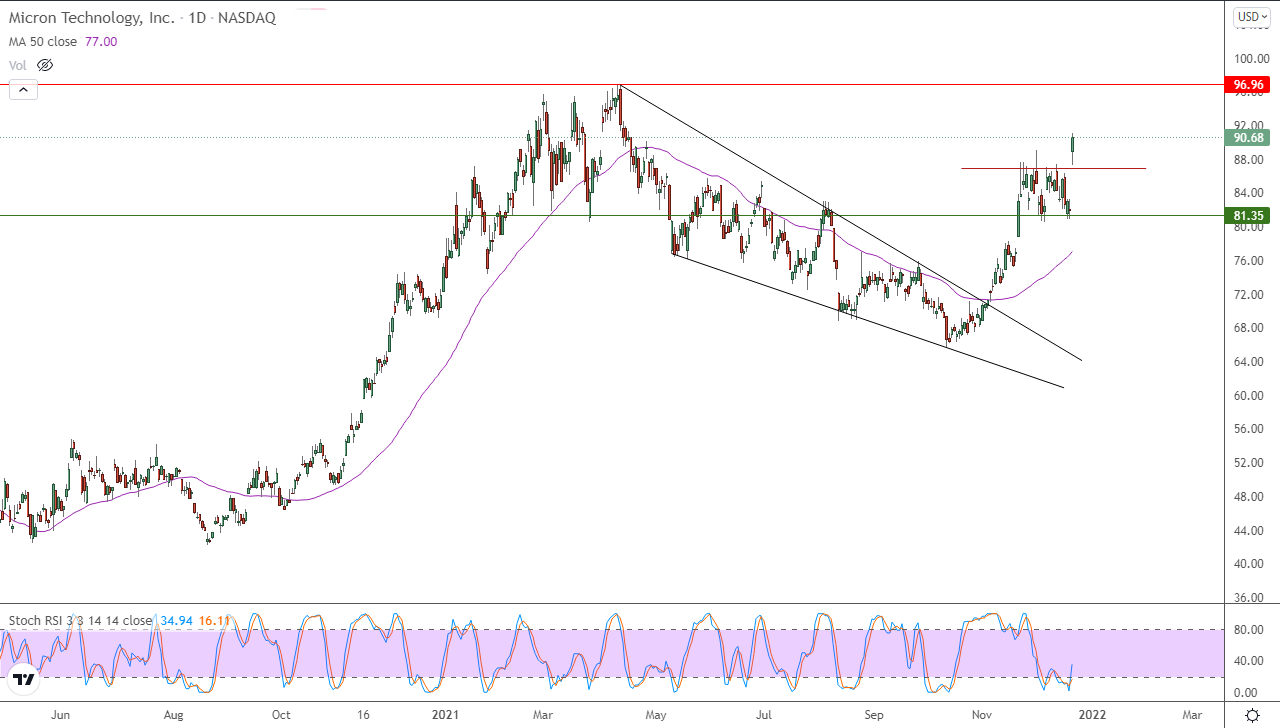Click the 90.68 last price label

click(1249, 138)
